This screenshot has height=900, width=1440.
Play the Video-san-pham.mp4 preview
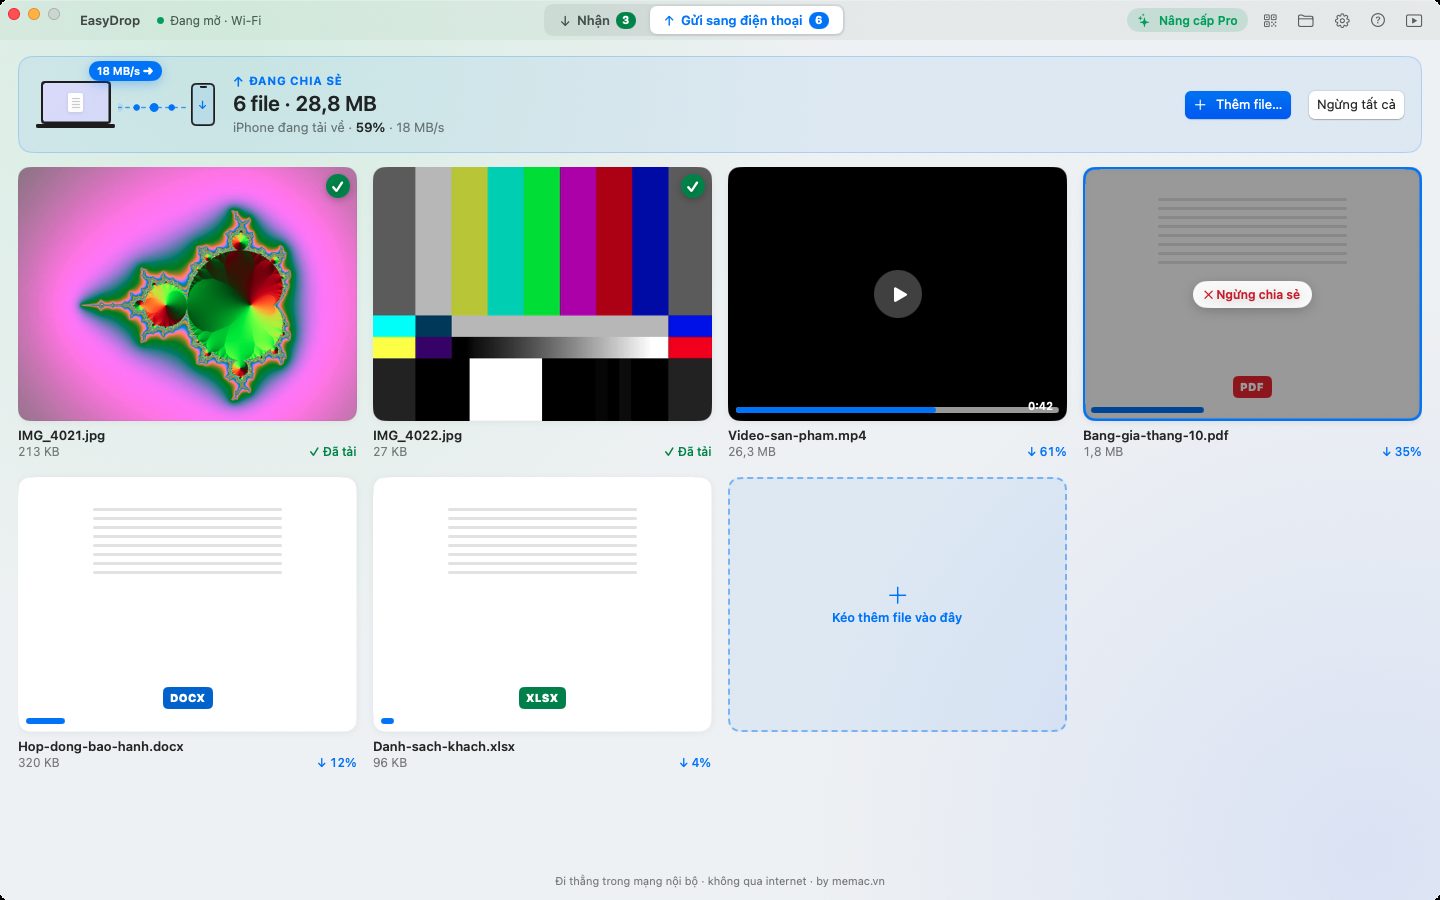pos(898,294)
